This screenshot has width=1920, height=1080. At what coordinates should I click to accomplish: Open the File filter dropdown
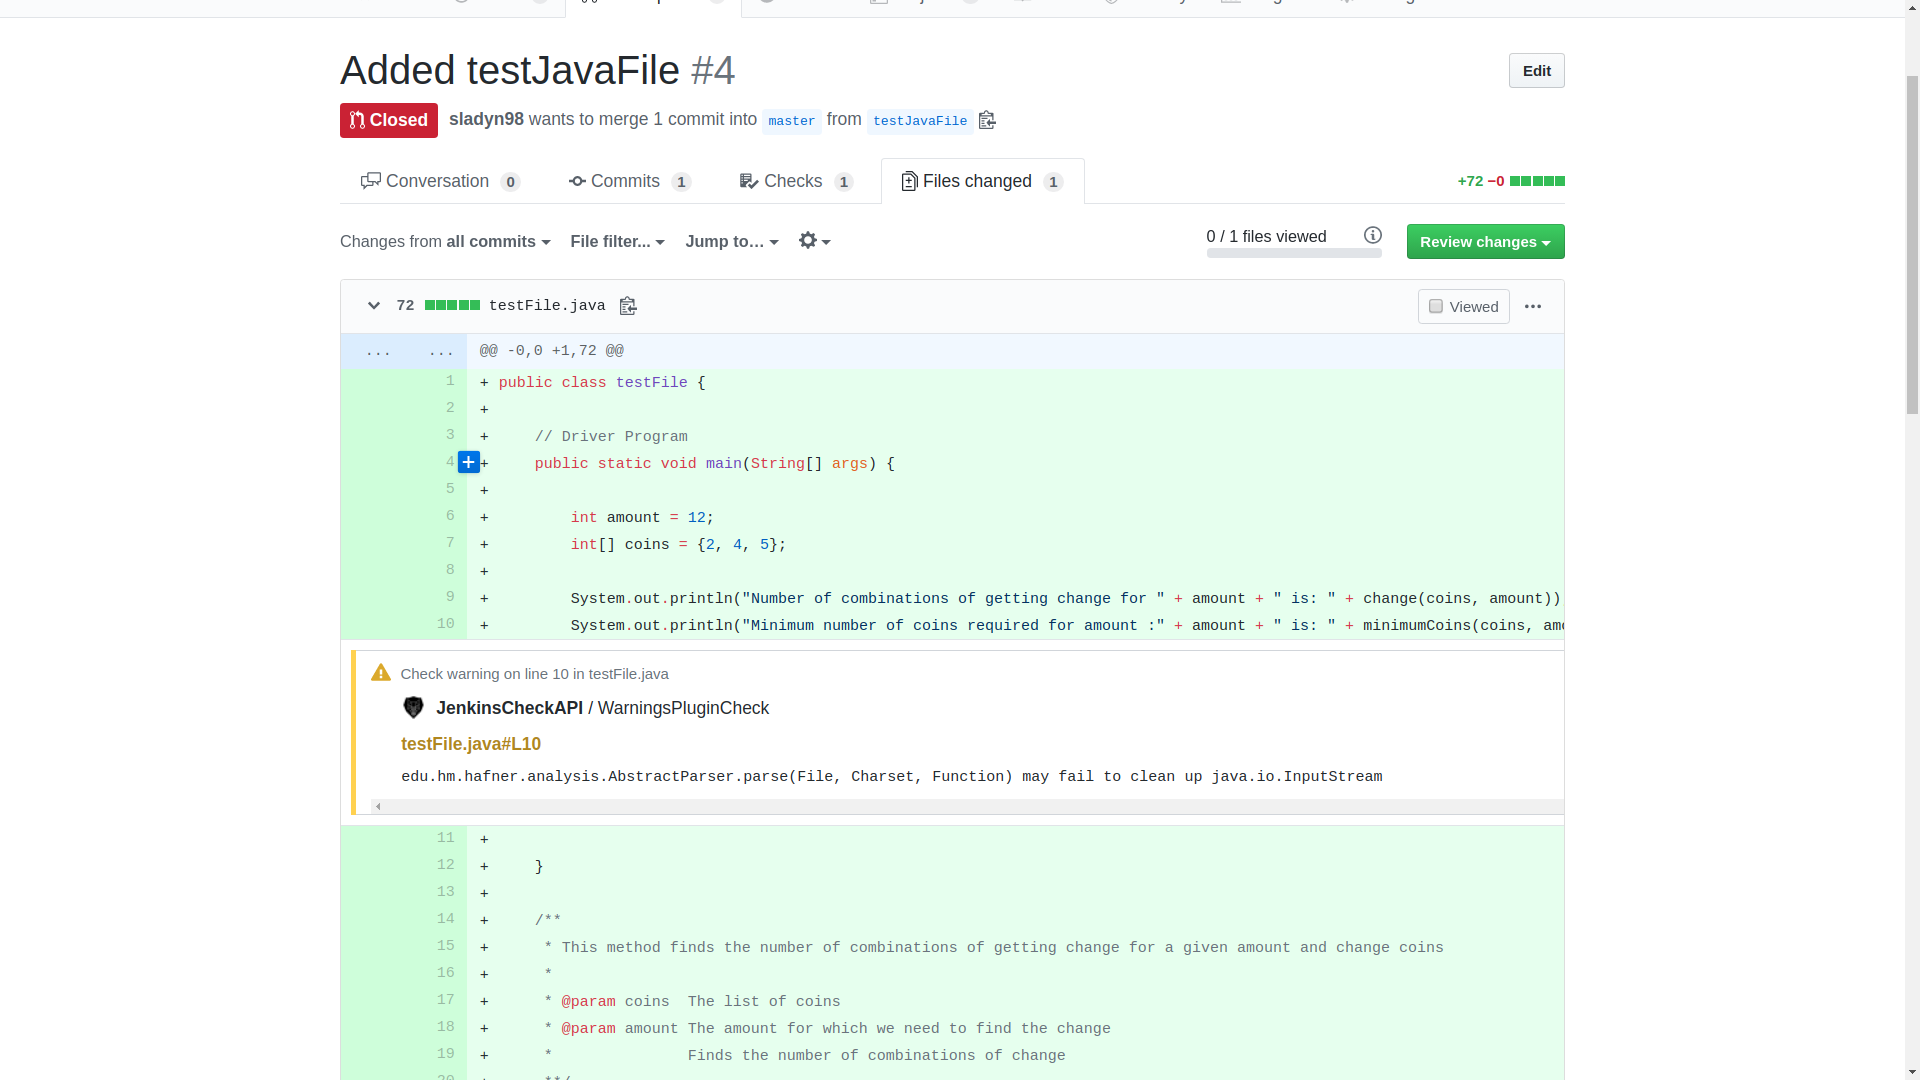pyautogui.click(x=617, y=242)
